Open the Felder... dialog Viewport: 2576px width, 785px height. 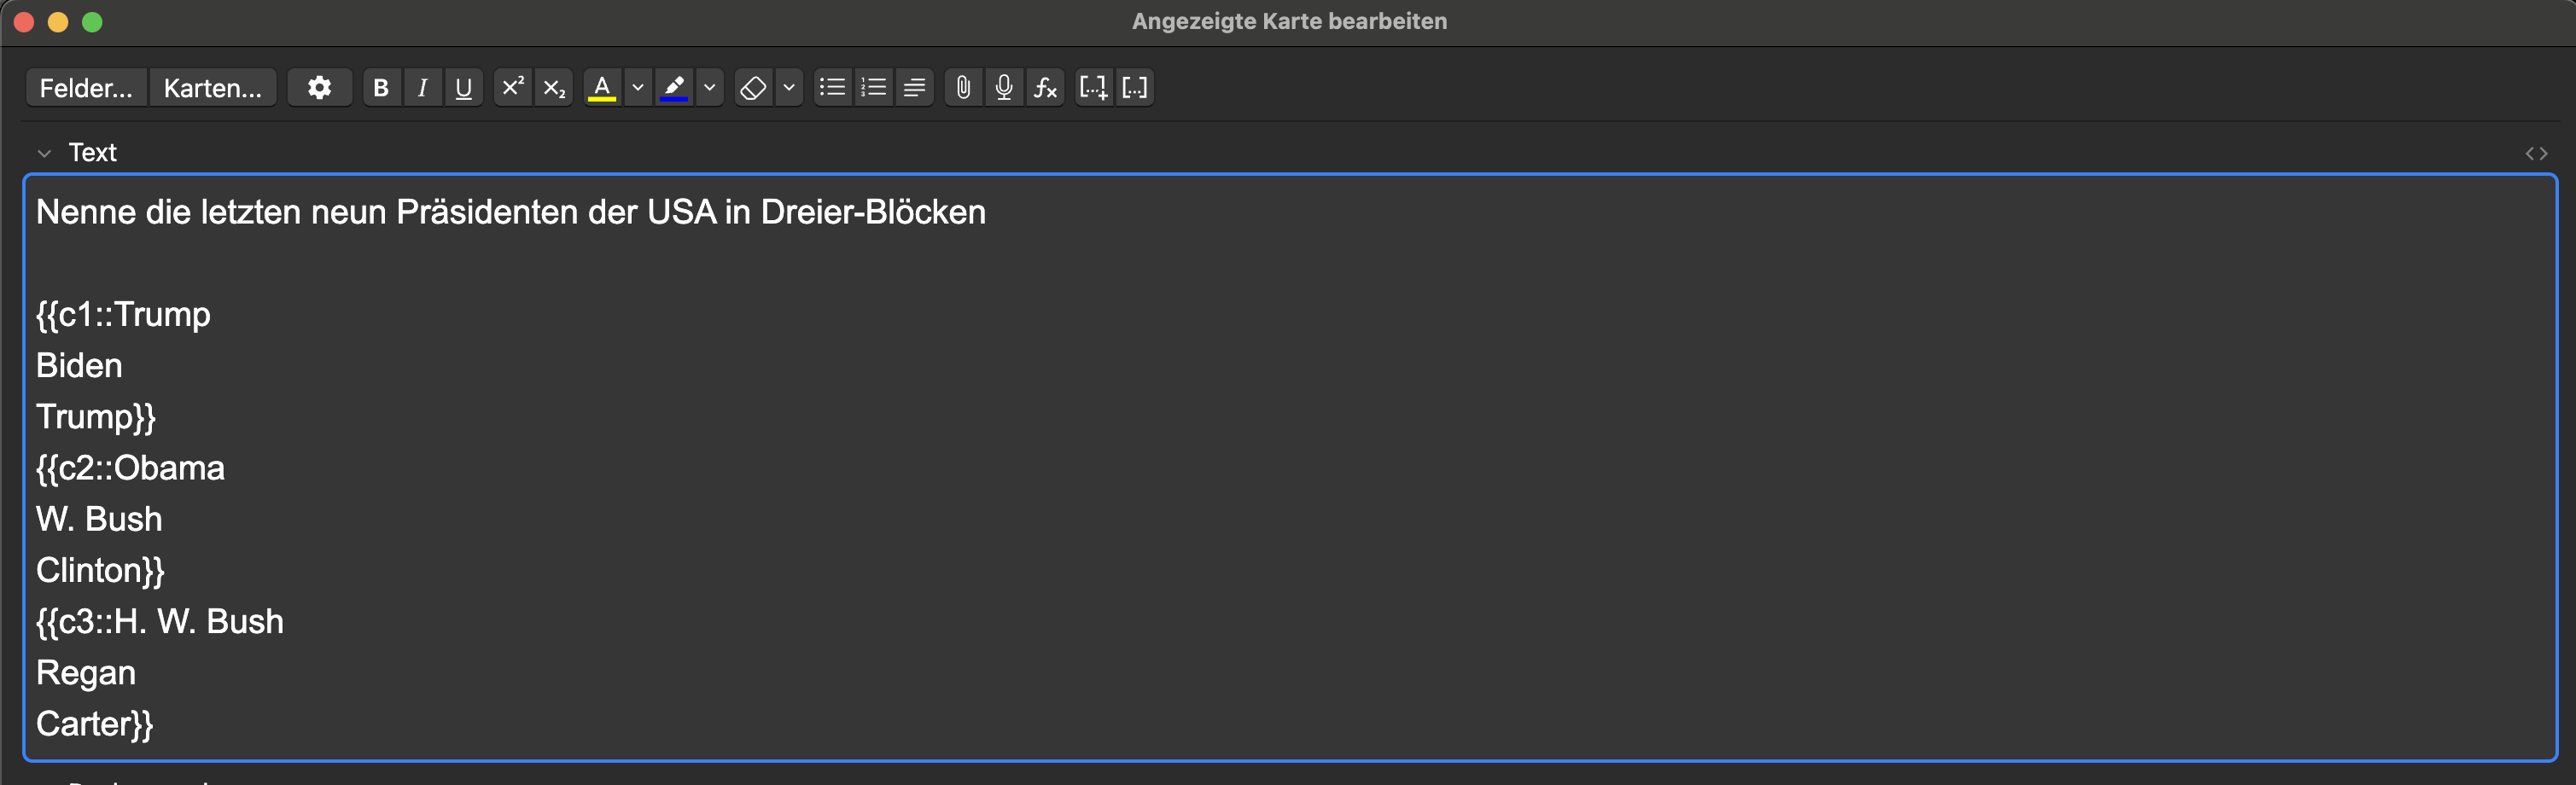pyautogui.click(x=86, y=88)
